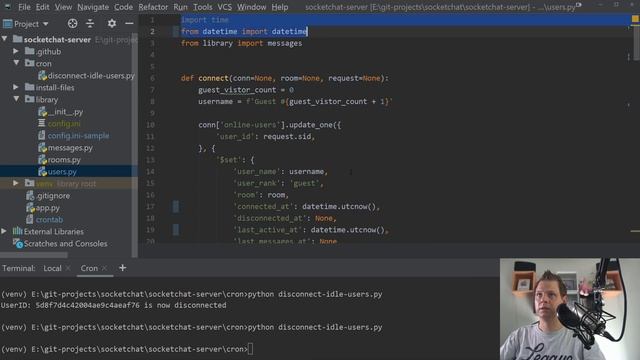Click the External Libraries icon
The height and width of the screenshot is (360, 640).
[18, 231]
